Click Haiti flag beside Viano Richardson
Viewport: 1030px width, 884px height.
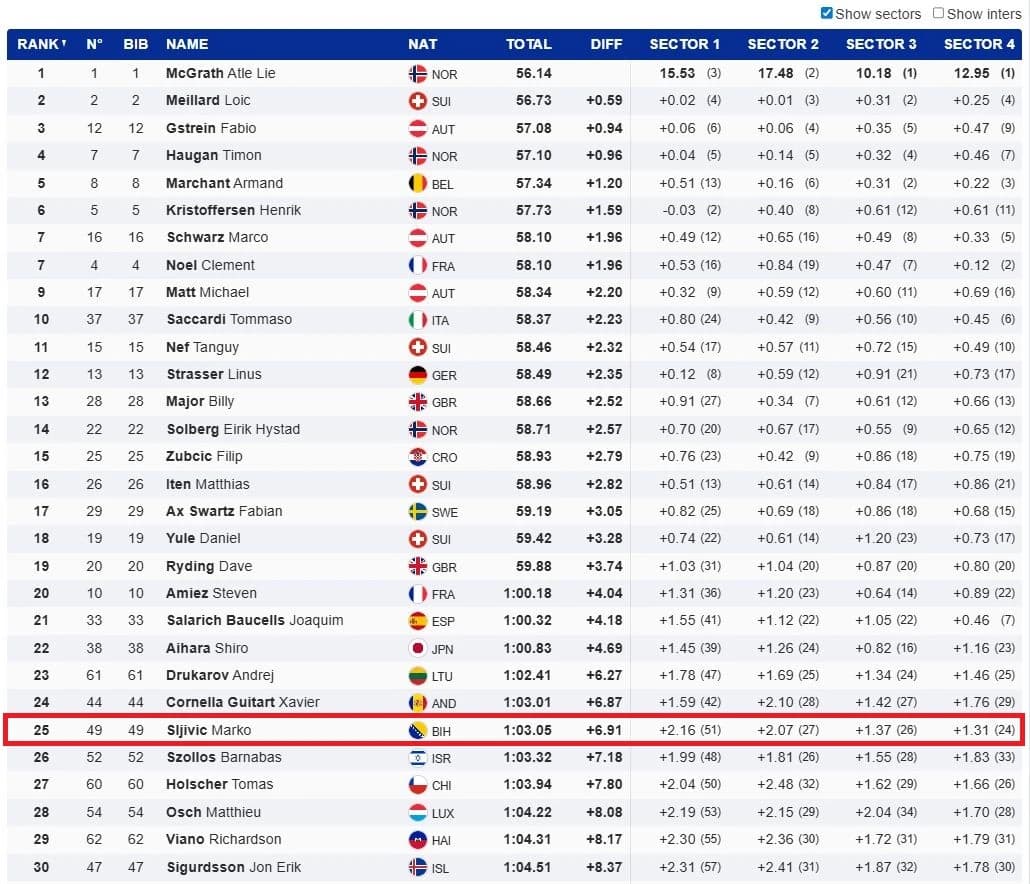[418, 839]
